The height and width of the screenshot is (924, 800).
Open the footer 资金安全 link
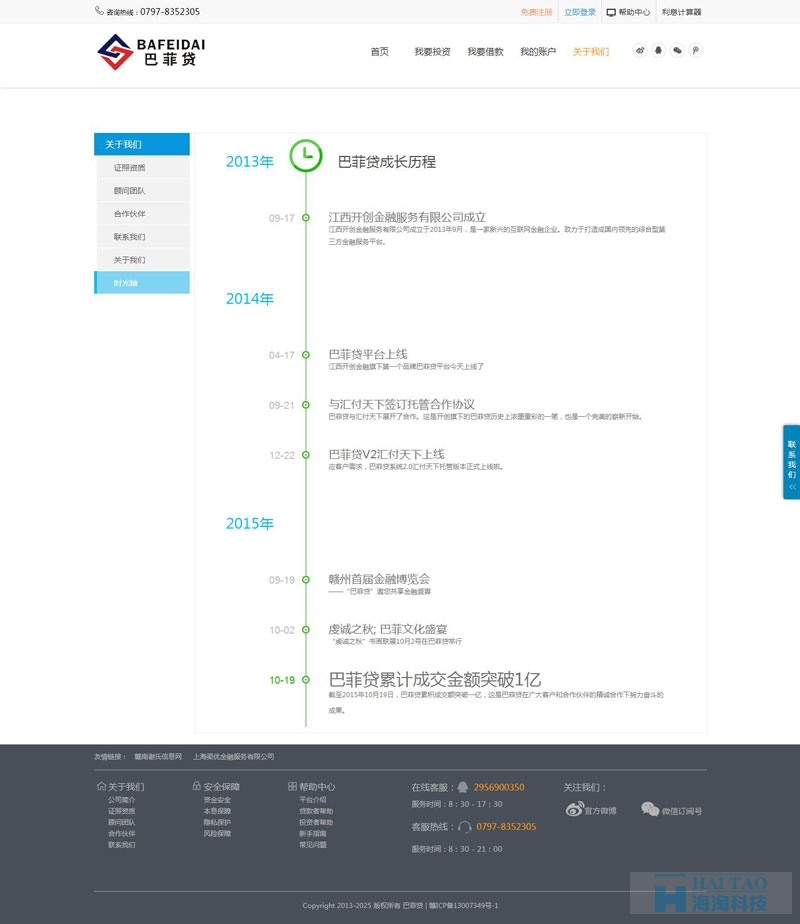pos(217,800)
